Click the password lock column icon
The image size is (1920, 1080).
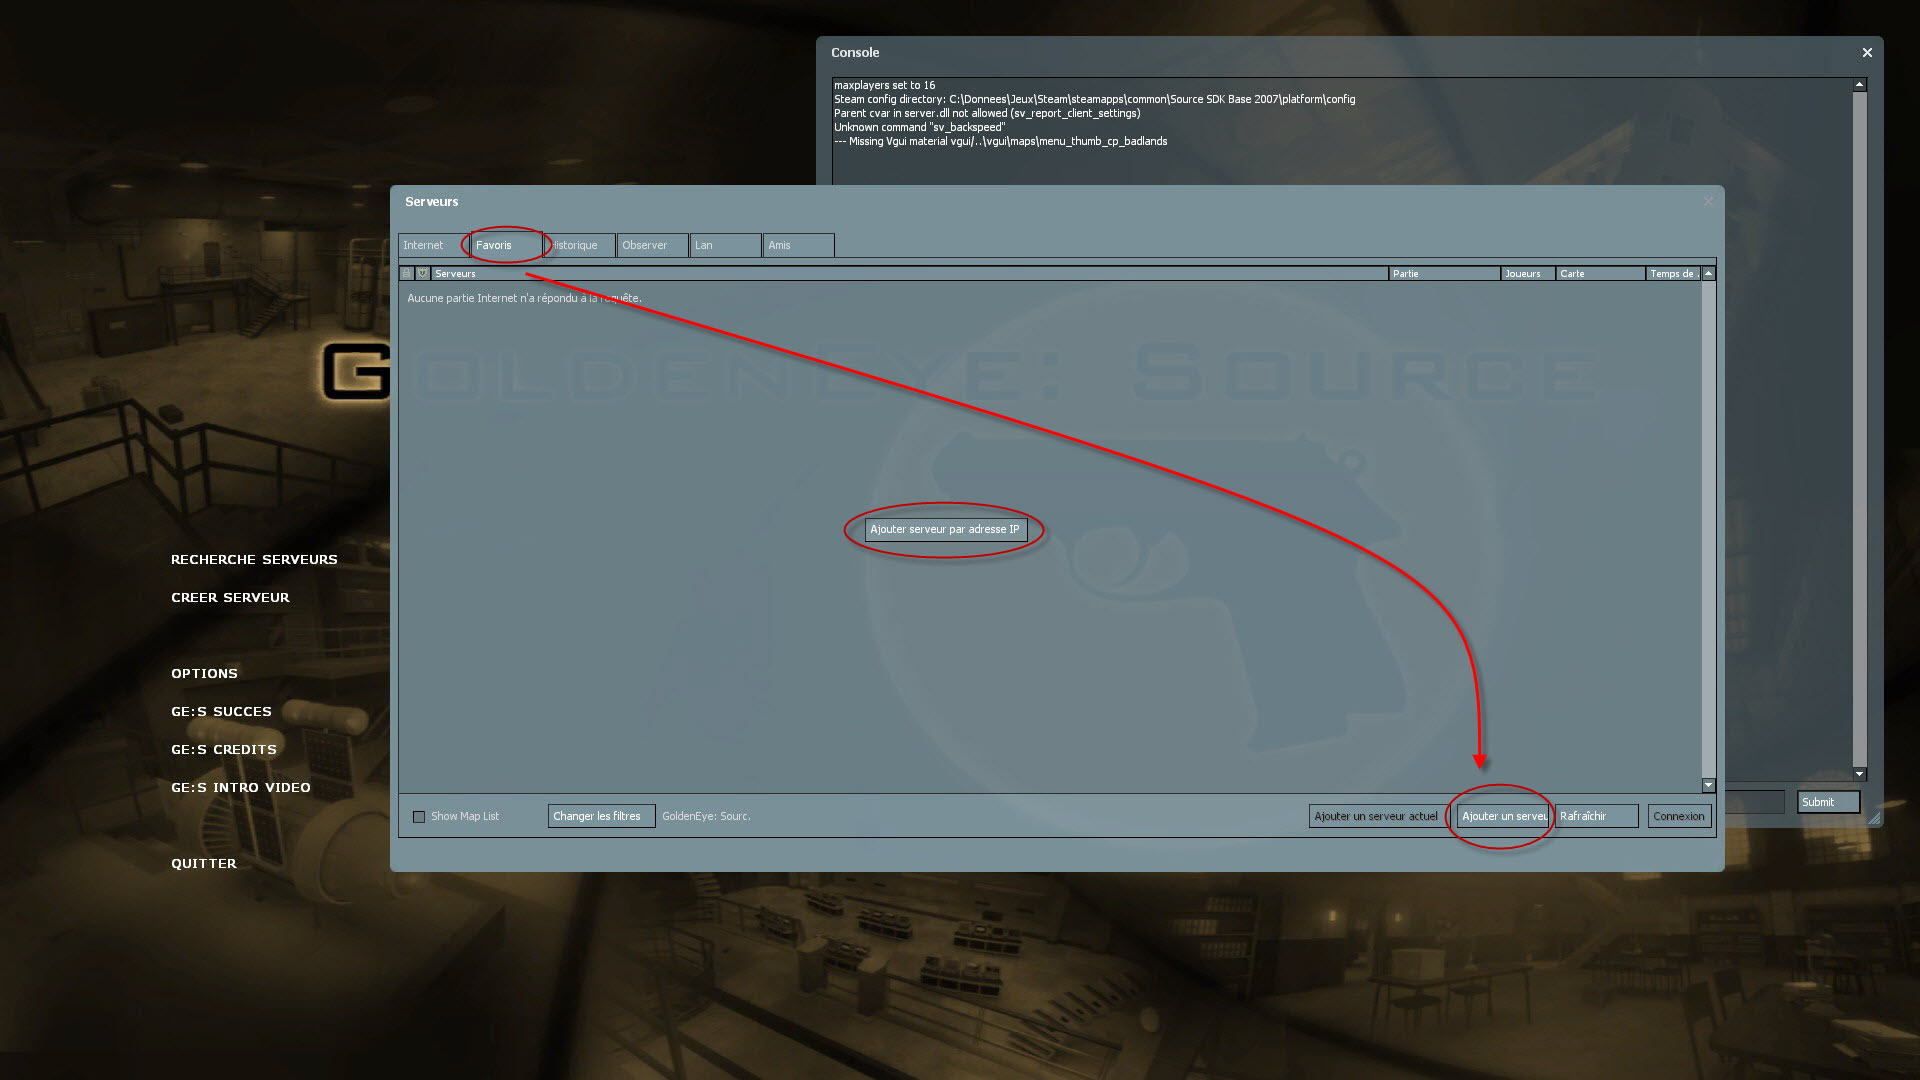pos(406,273)
